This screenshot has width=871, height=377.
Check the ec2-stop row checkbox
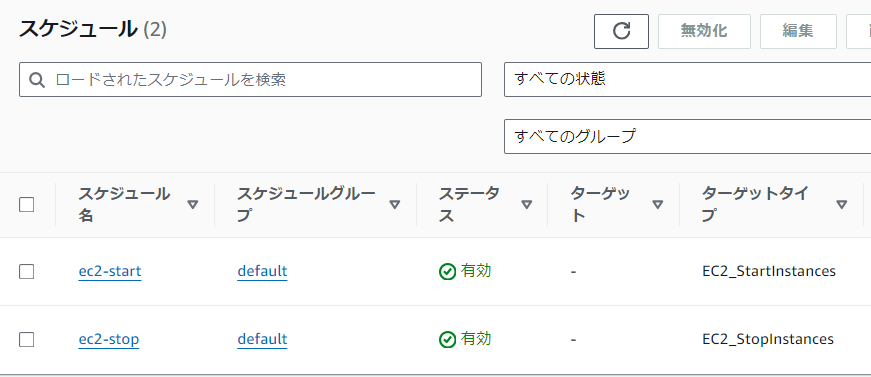tap(27, 339)
